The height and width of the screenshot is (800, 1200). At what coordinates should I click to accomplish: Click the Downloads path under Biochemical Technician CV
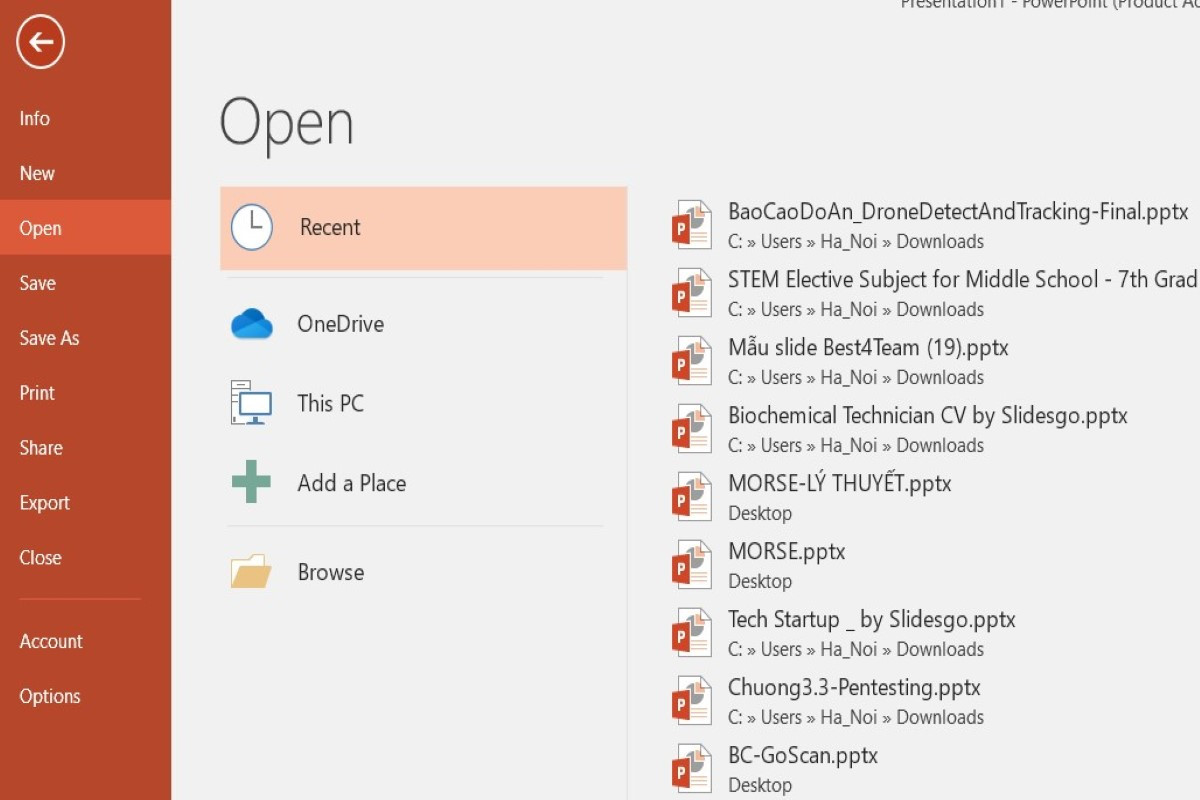(856, 445)
